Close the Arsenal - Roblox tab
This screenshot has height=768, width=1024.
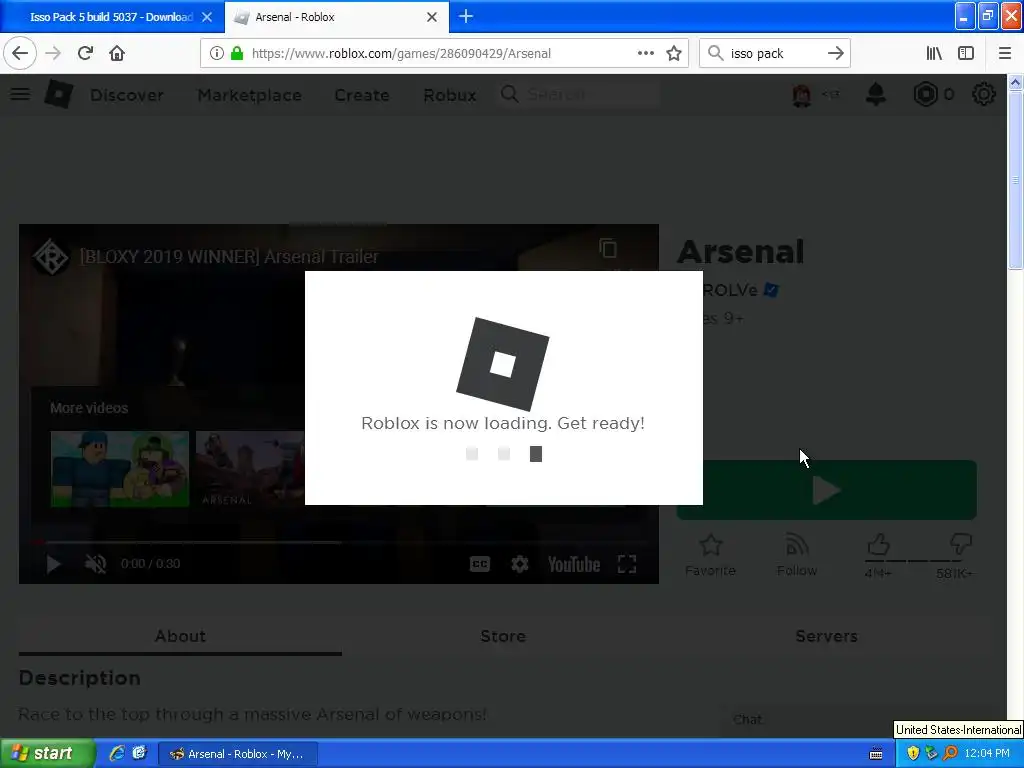[432, 17]
